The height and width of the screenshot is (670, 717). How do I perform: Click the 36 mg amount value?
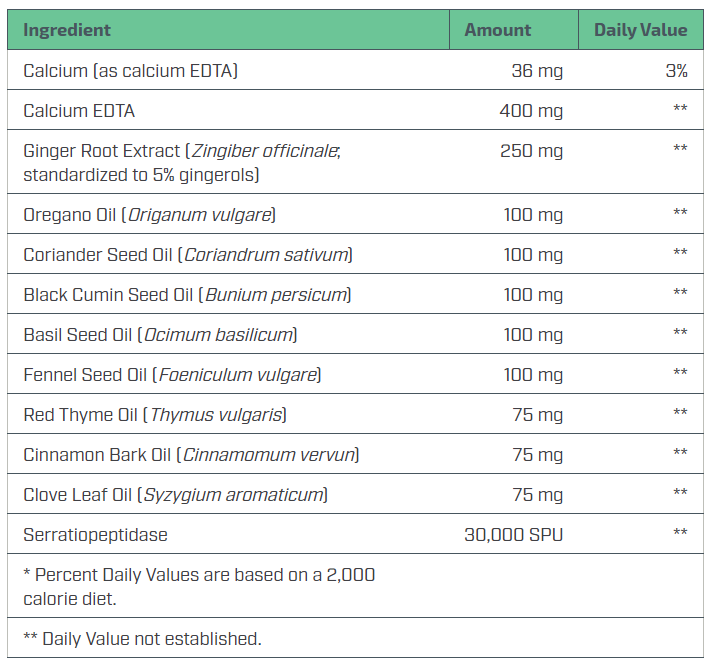[x=537, y=70]
